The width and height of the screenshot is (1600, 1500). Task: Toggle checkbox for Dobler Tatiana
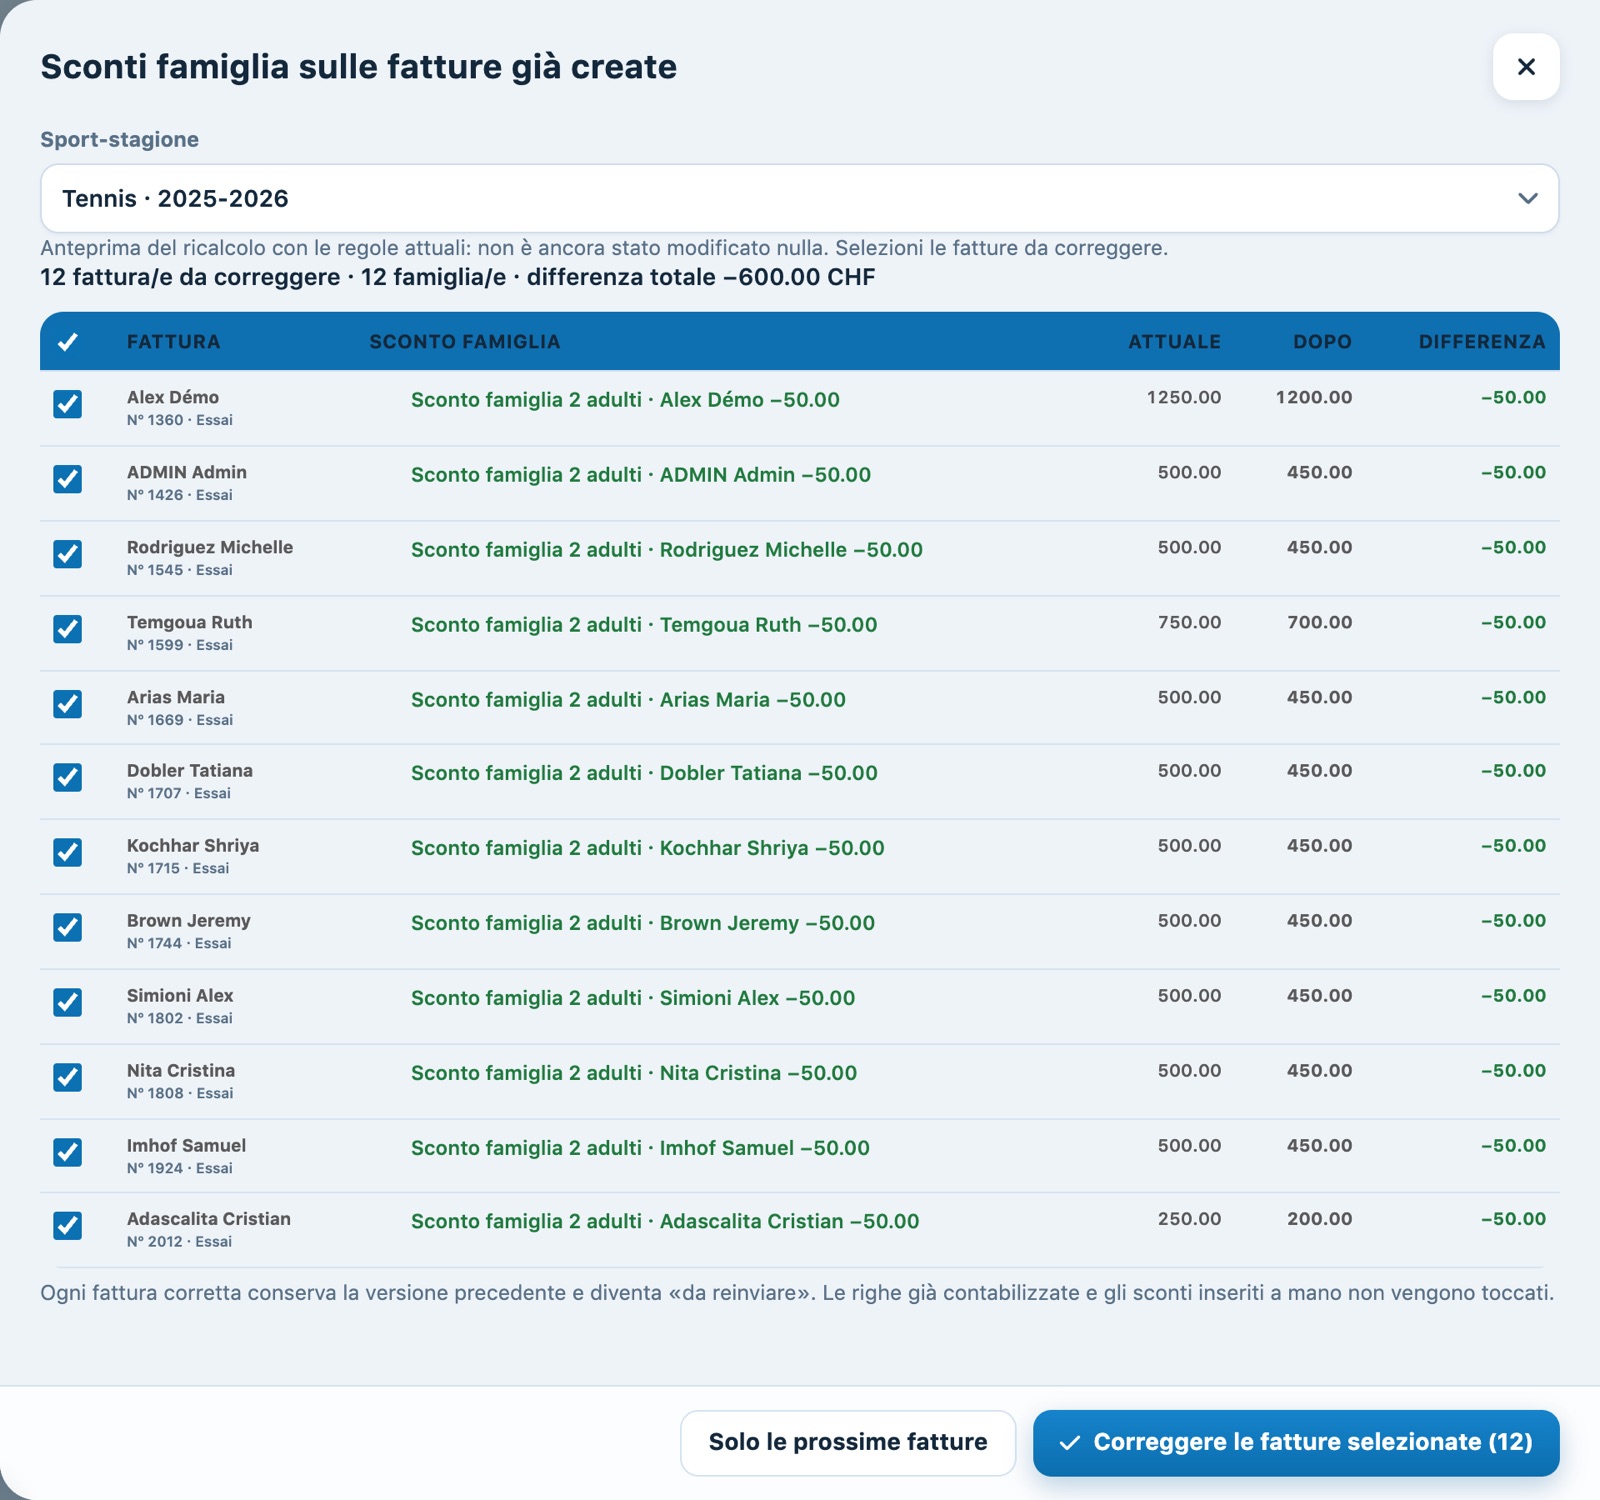click(x=68, y=777)
